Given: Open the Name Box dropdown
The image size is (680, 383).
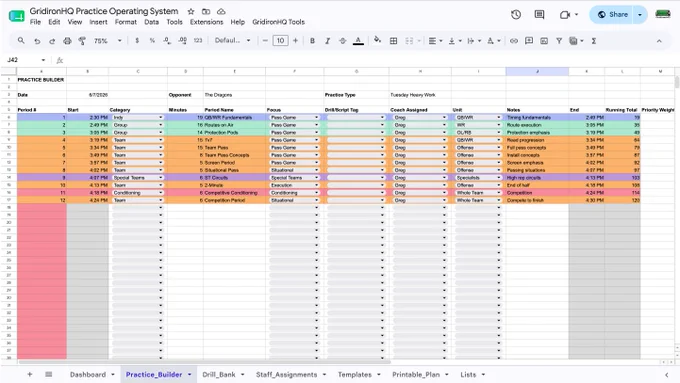Looking at the screenshot, I should [x=43, y=60].
